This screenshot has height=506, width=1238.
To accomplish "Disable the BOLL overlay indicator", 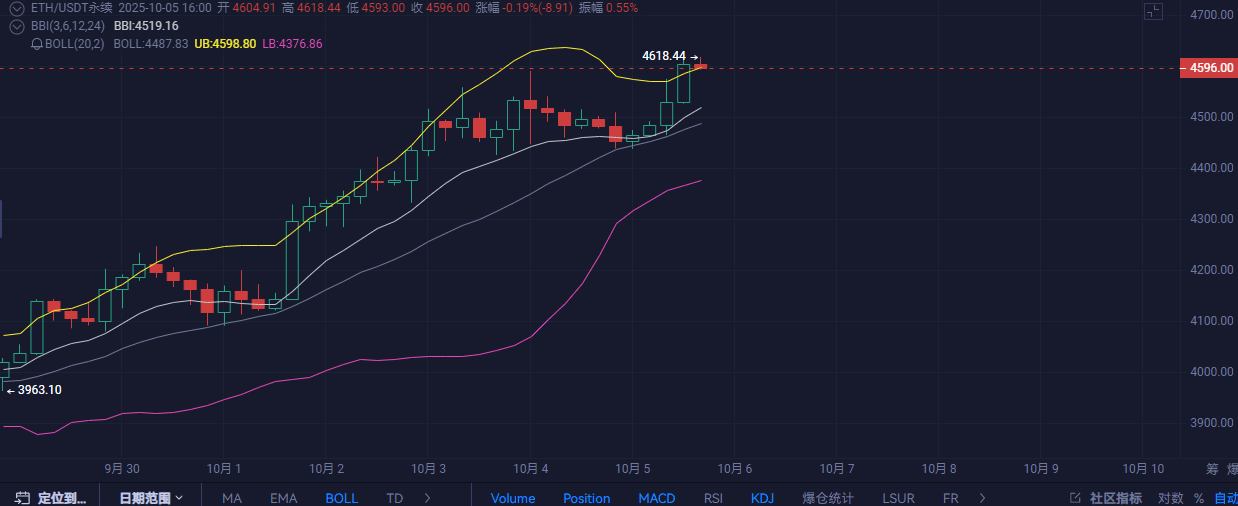I will (341, 498).
